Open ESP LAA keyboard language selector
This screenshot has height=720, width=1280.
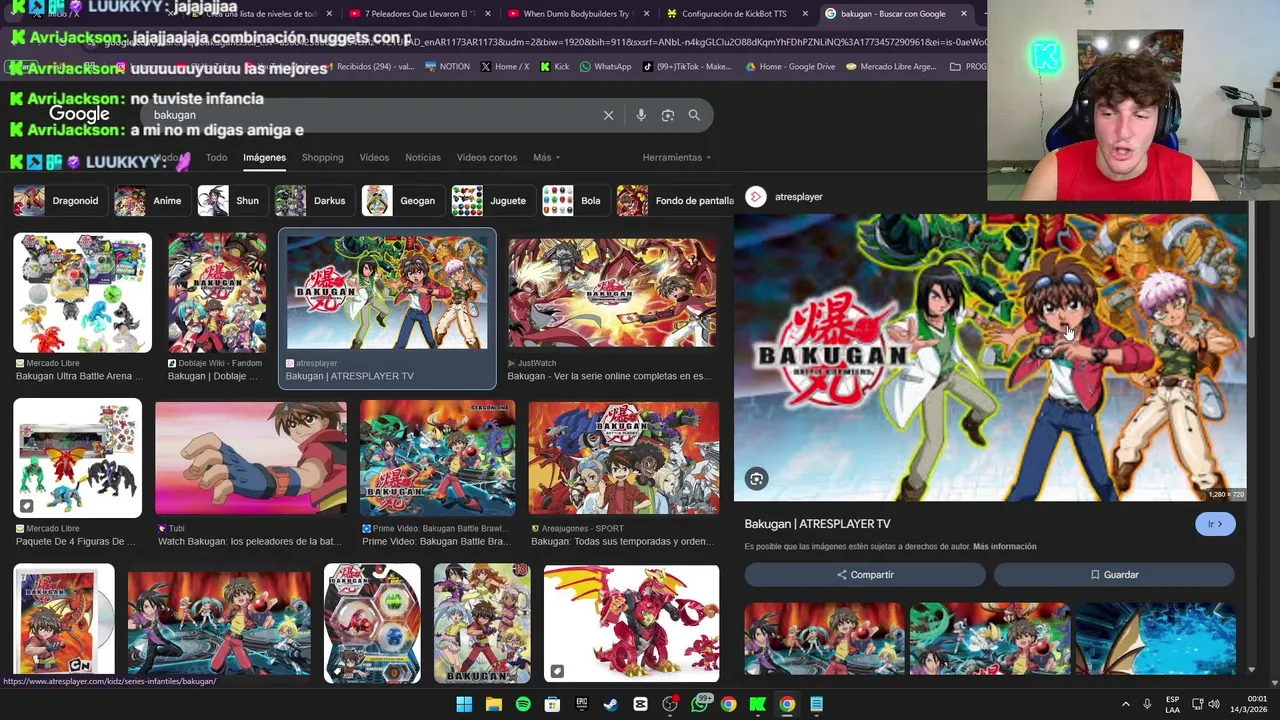click(1172, 704)
